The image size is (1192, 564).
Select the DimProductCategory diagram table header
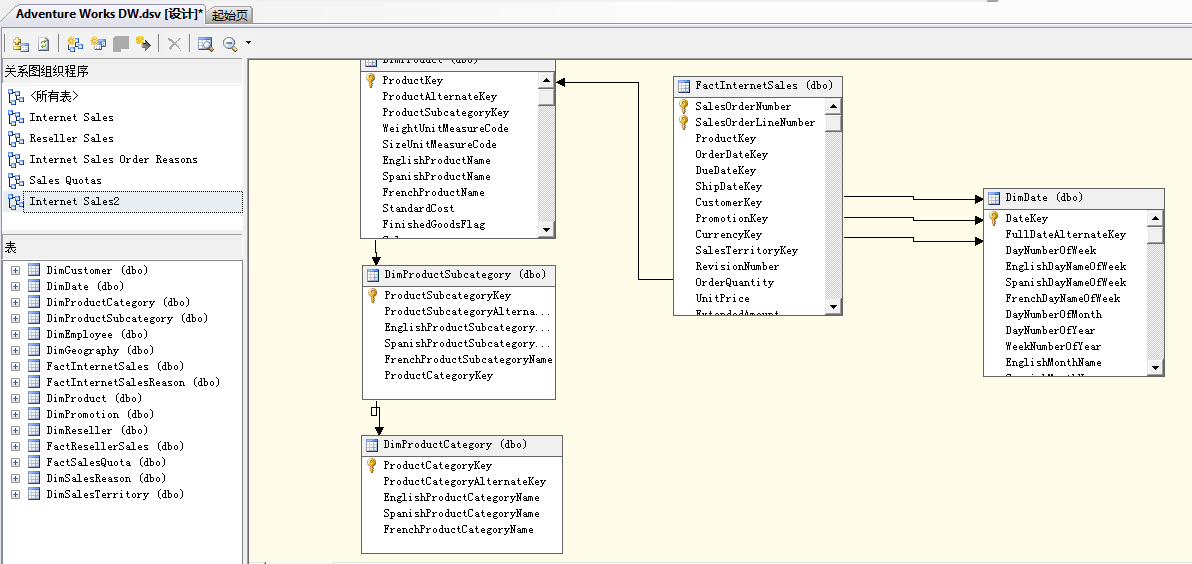click(462, 445)
